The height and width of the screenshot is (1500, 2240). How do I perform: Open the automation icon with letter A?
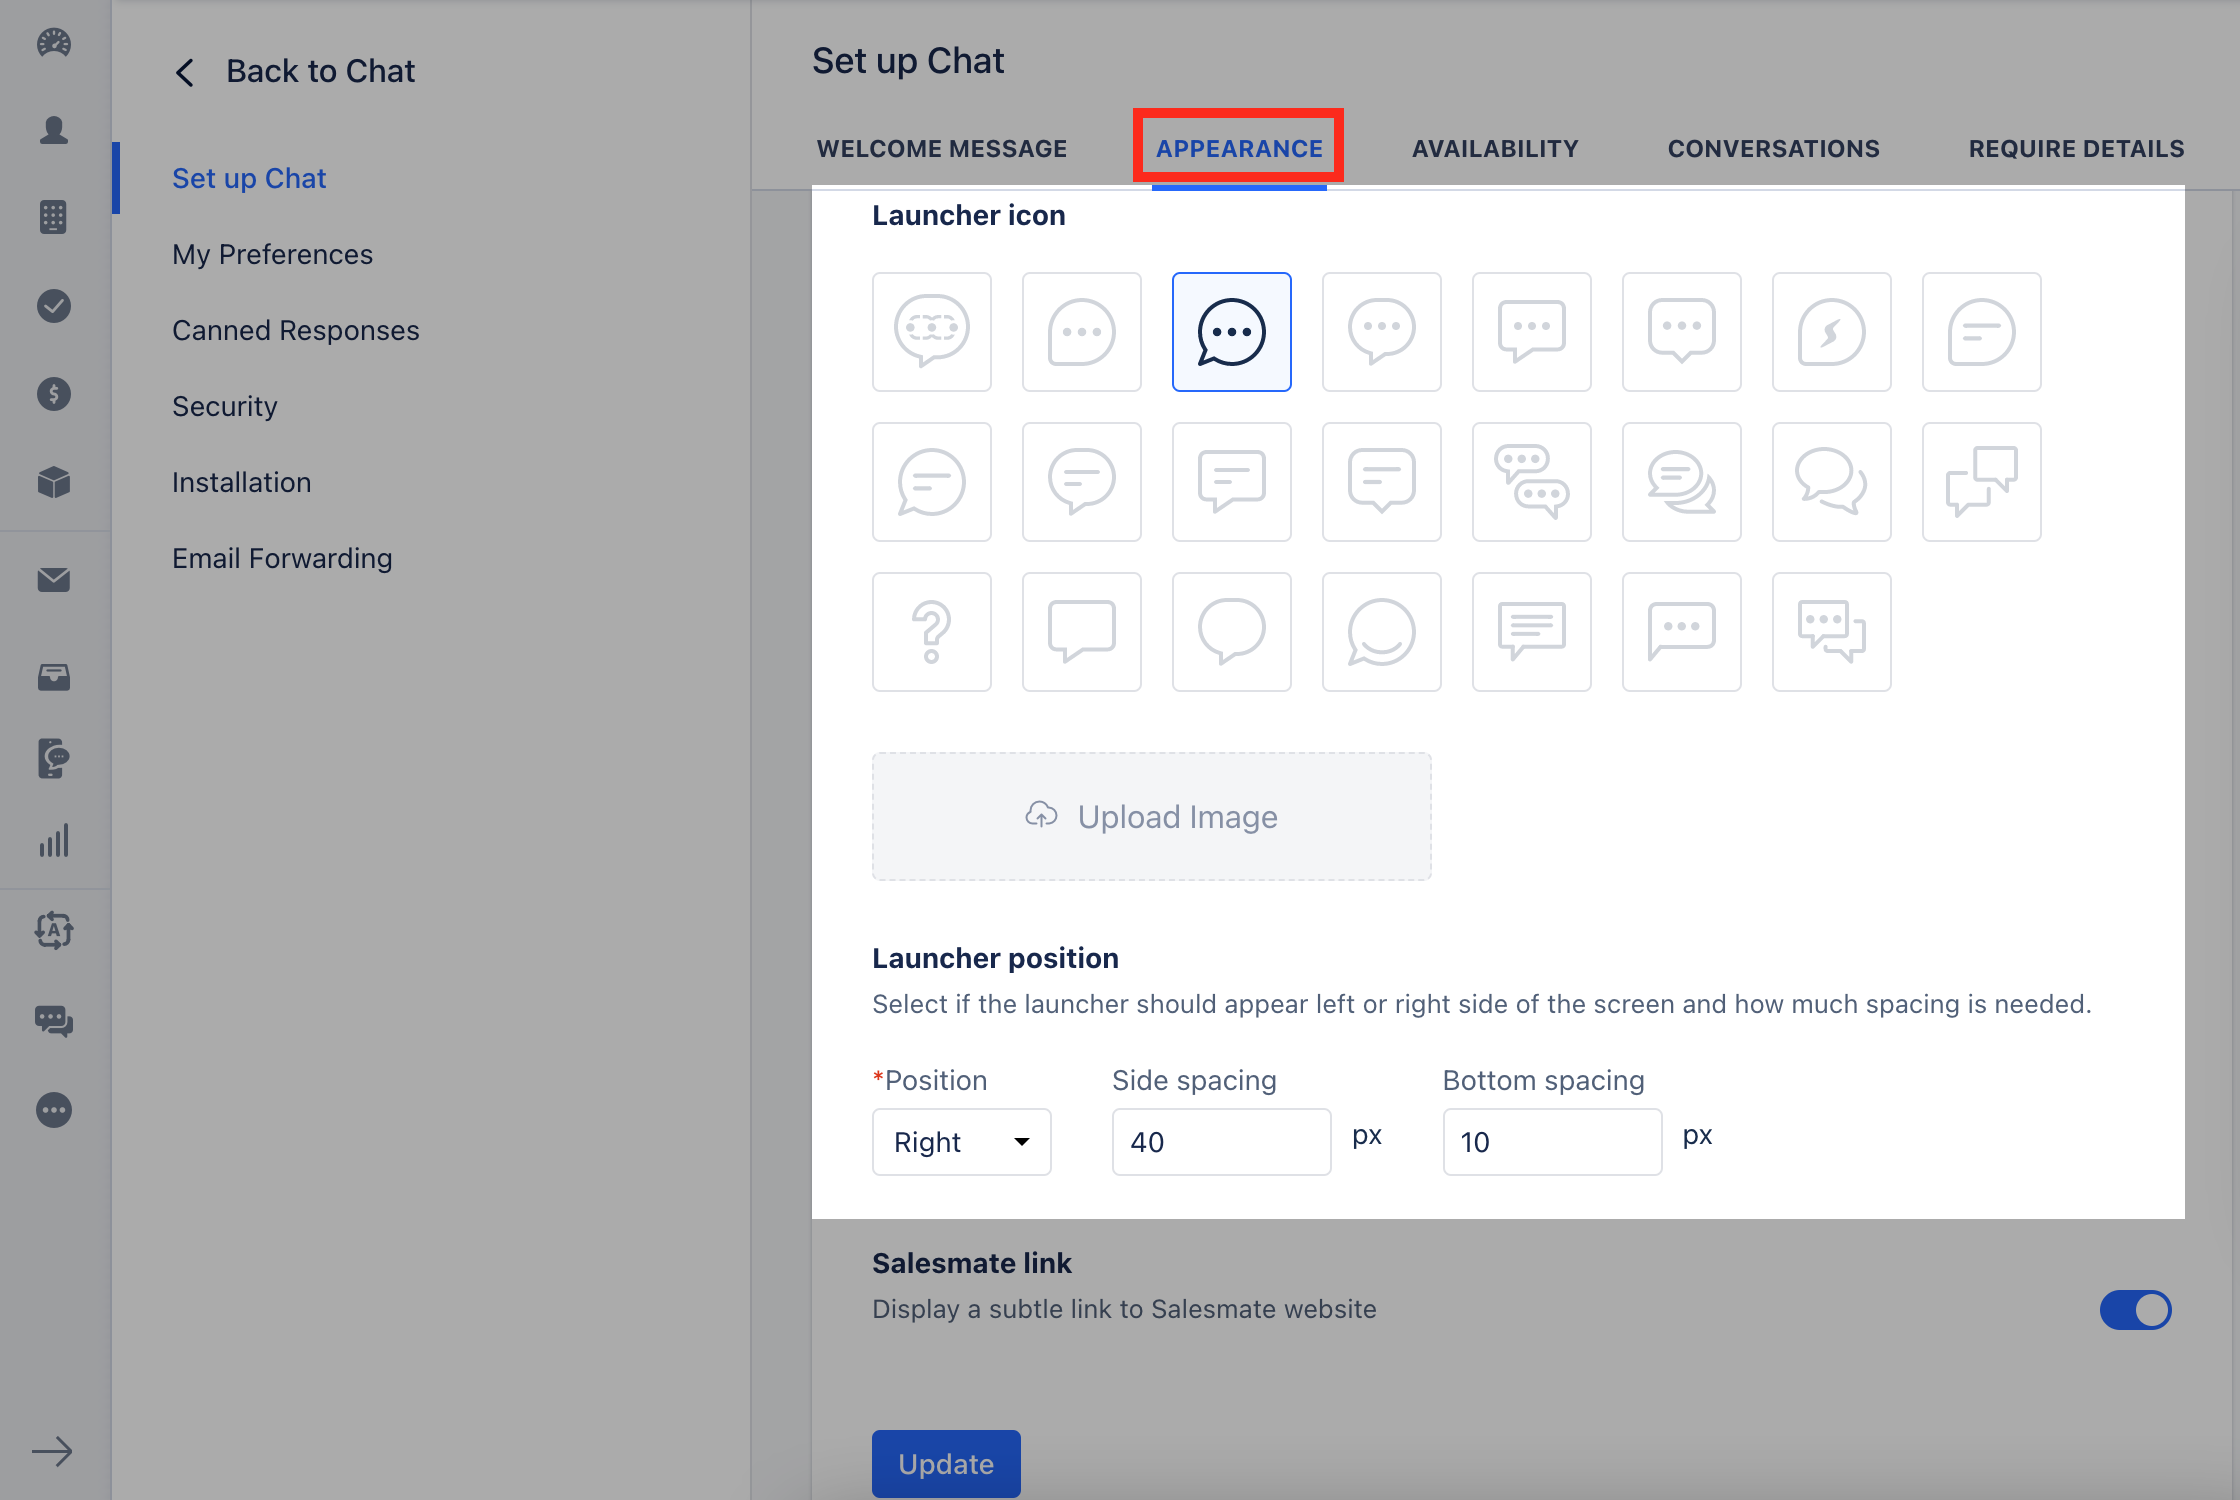pos(54,931)
